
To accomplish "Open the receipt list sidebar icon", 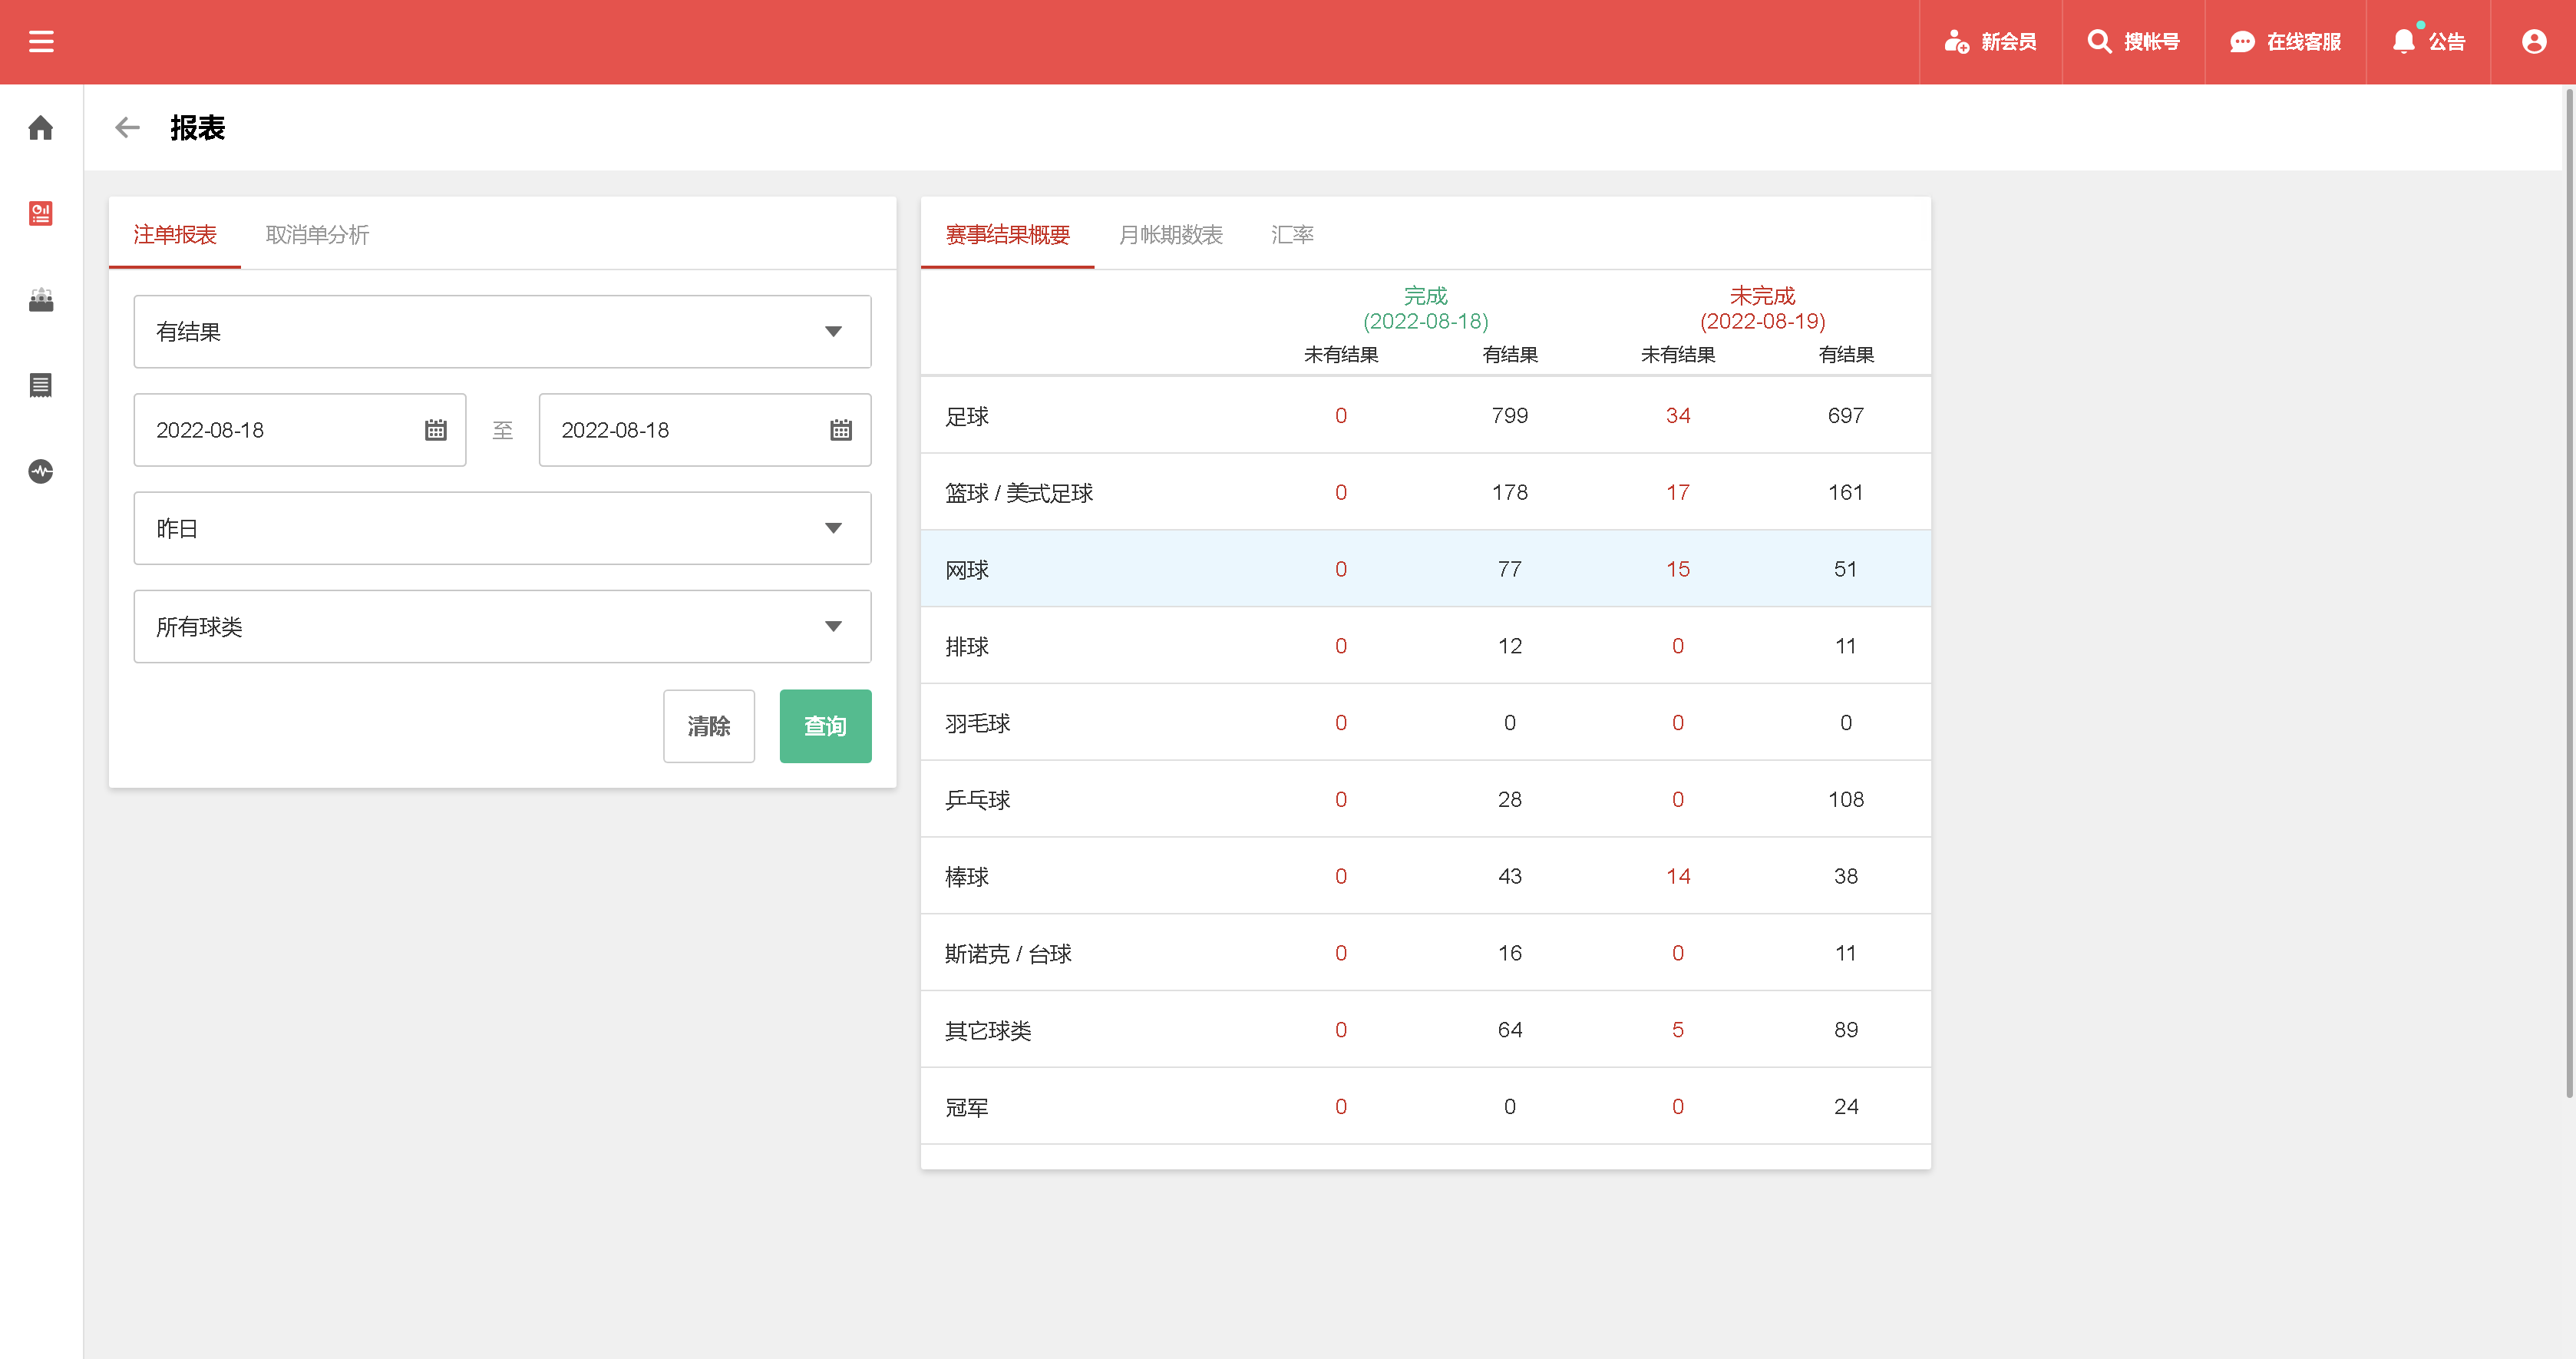I will 41,385.
